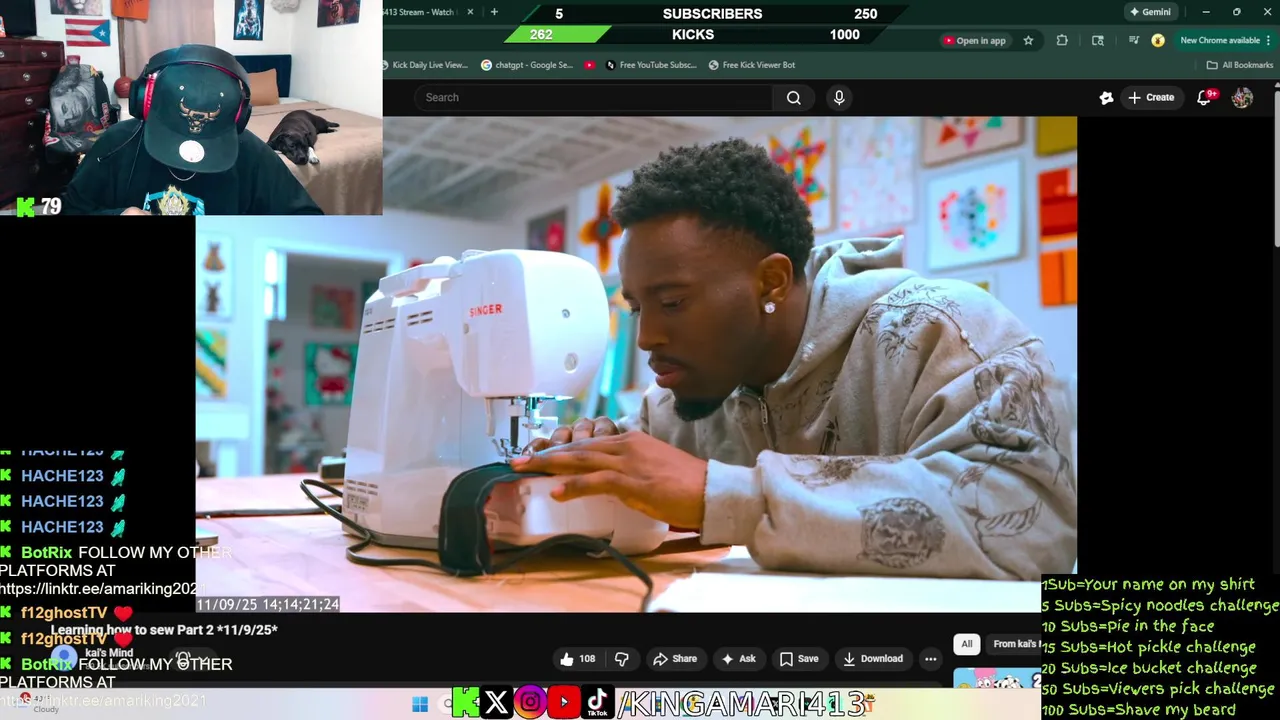Open 'Kick Daily Live View...' bookmark
The height and width of the screenshot is (720, 1280).
click(425, 65)
